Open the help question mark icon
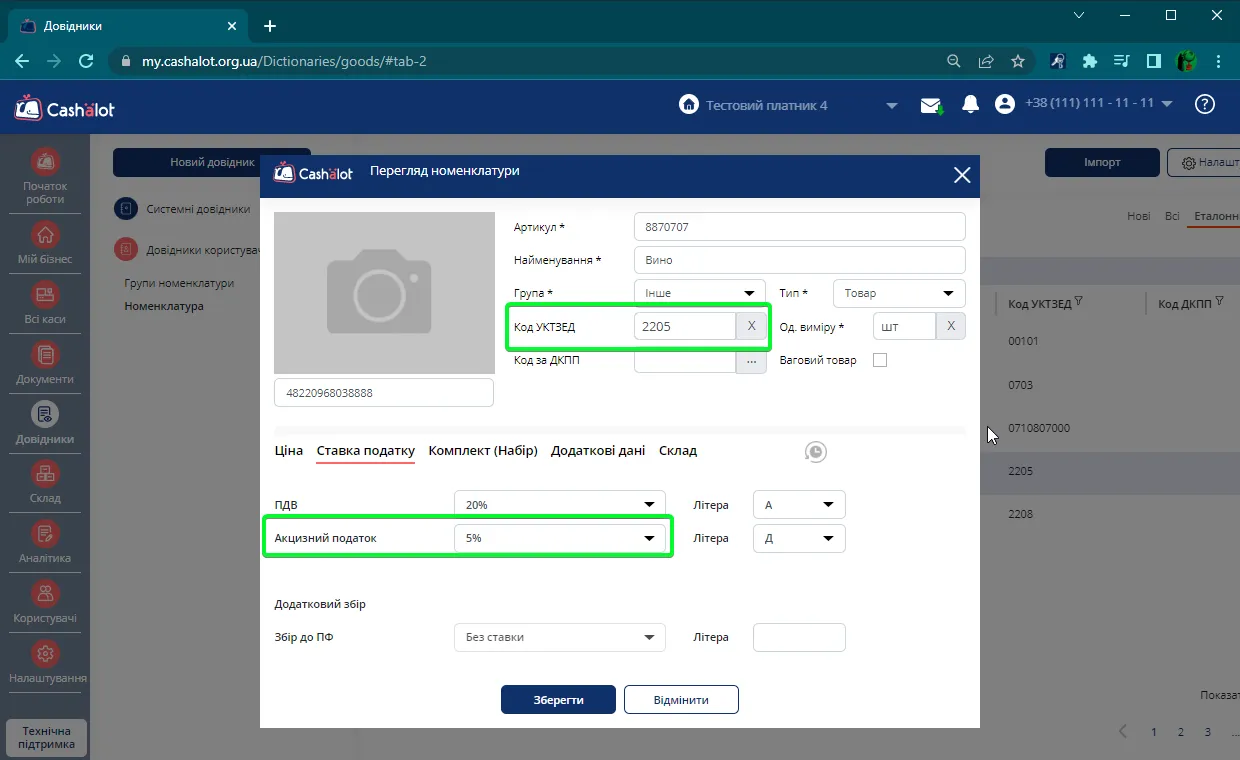The image size is (1240, 760). 1205,104
